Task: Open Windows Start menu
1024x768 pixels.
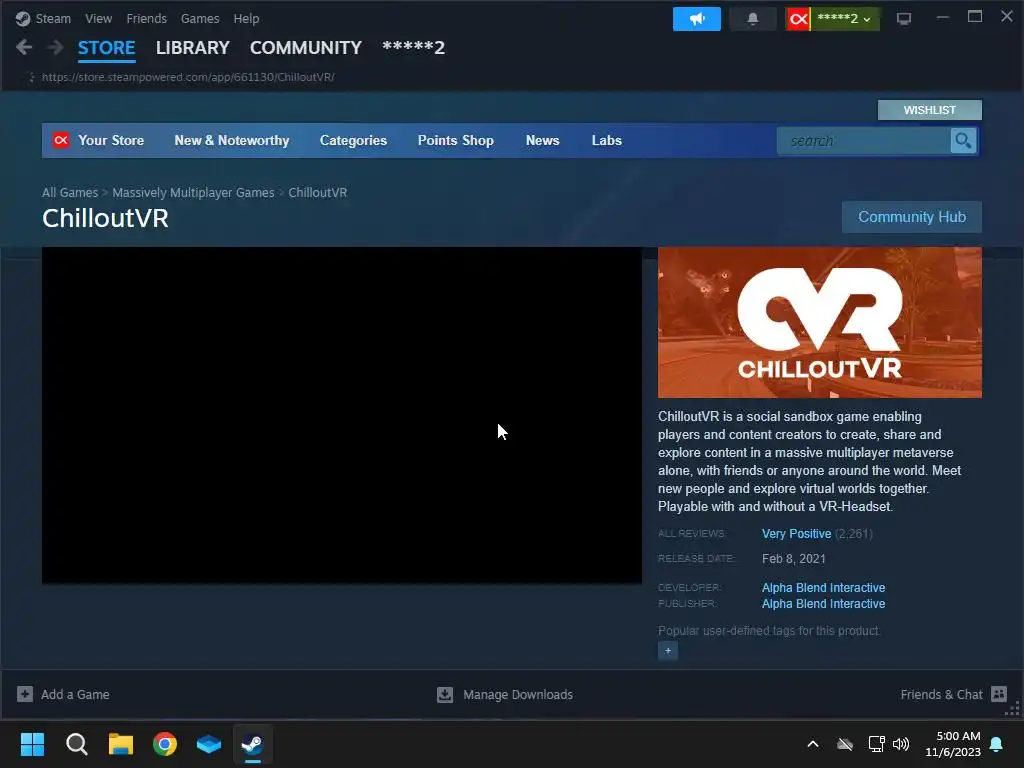Action: point(32,744)
